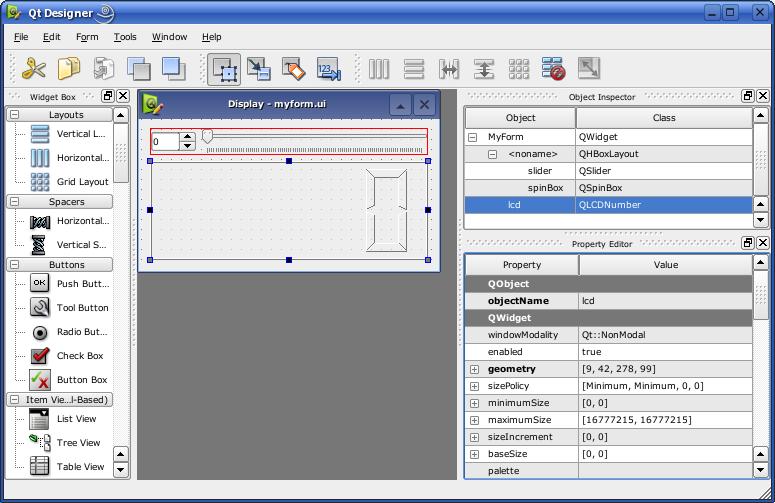Click the Cut scissors toolbar icon
This screenshot has height=503, width=775.
click(34, 69)
